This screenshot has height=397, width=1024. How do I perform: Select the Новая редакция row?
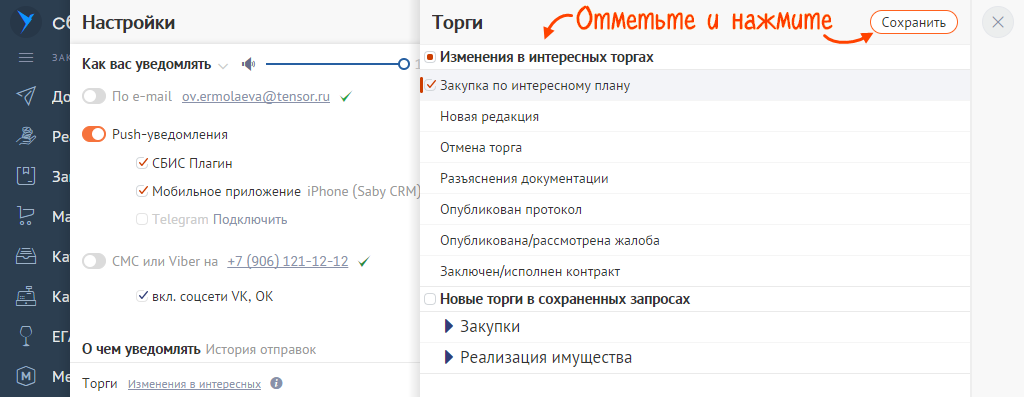point(695,116)
